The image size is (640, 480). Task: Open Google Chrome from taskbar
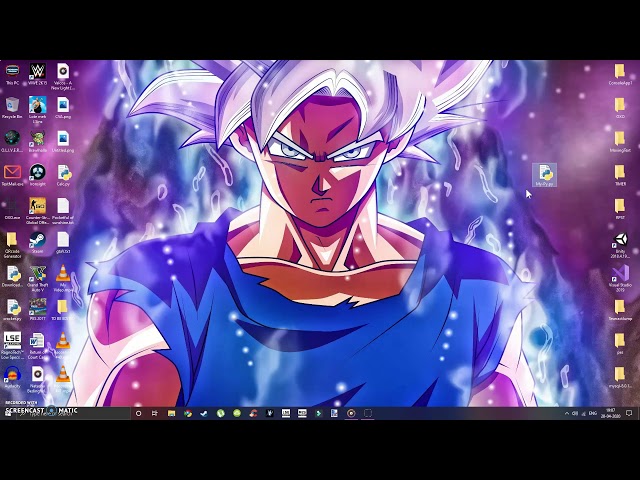pyautogui.click(x=188, y=413)
